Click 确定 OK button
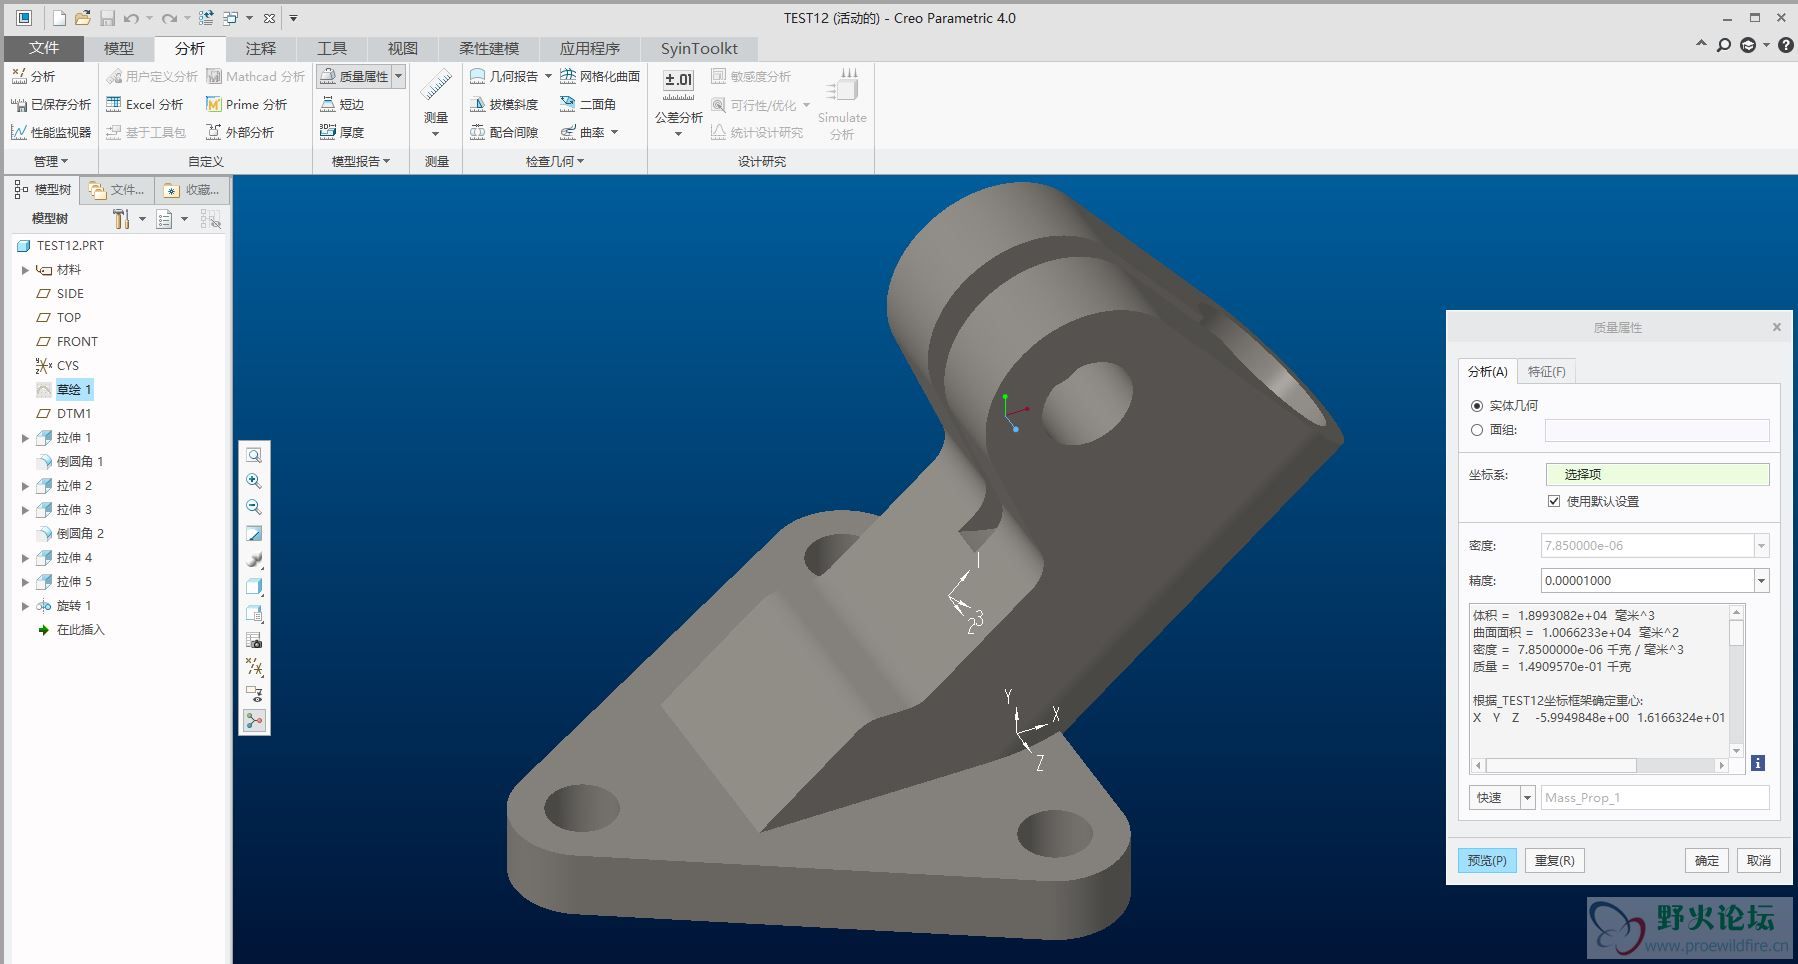This screenshot has width=1798, height=964. 1707,860
